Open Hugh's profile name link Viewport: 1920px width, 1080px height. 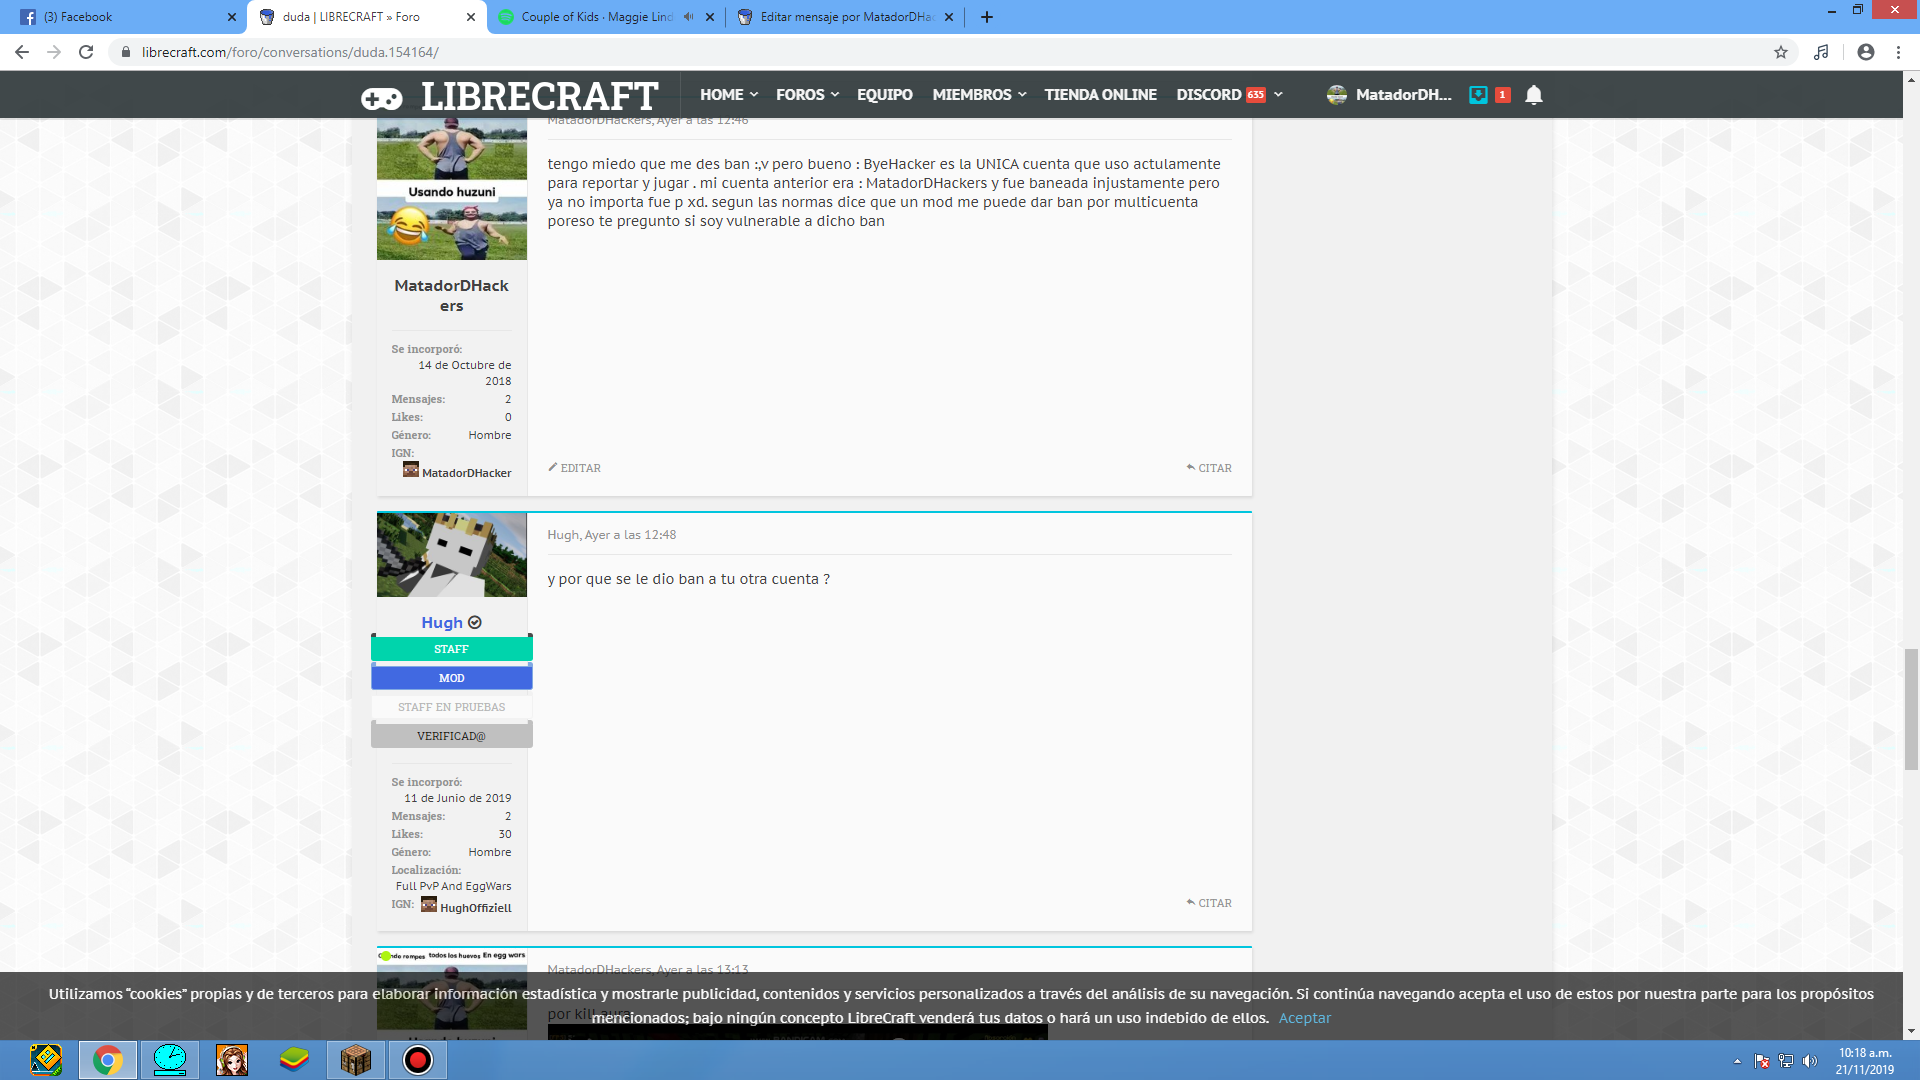(441, 622)
